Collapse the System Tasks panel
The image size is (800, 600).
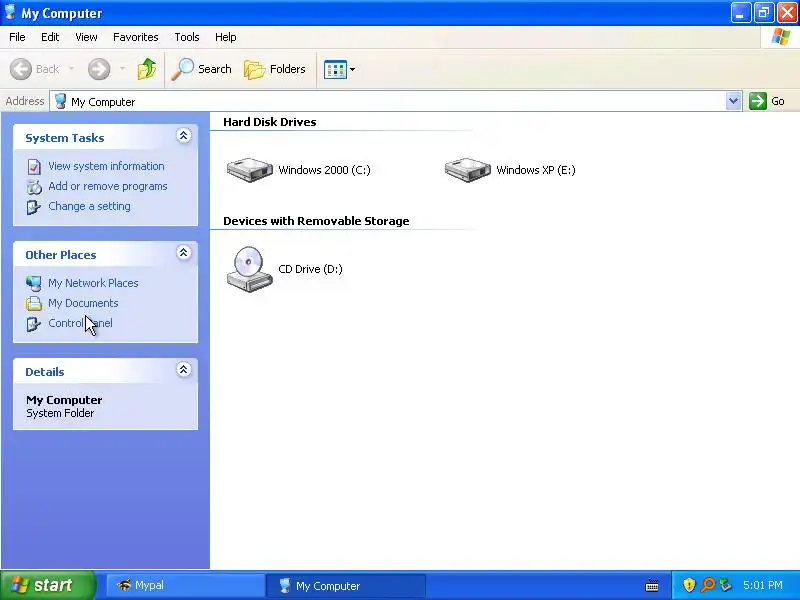pos(184,136)
